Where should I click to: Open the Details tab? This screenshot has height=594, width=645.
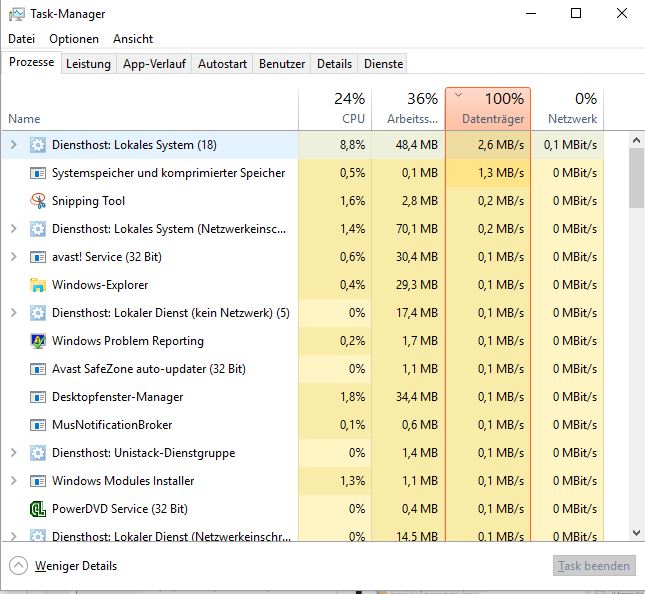click(x=334, y=64)
